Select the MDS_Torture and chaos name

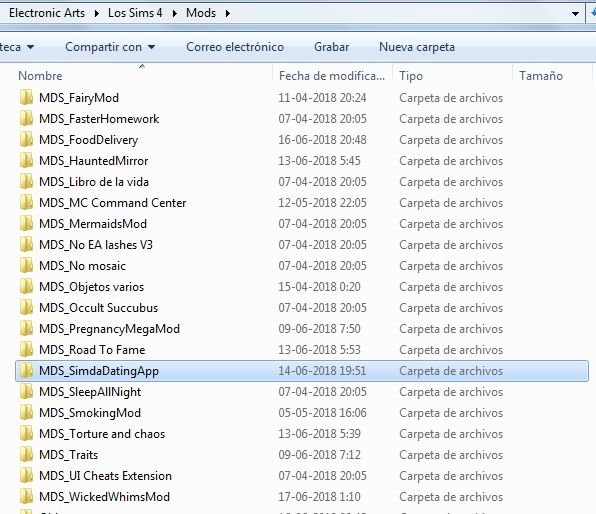[102, 433]
